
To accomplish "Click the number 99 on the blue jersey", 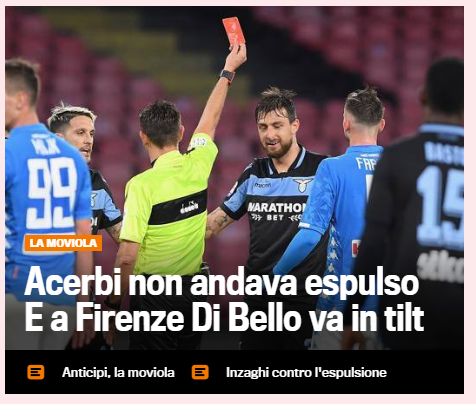I will (x=52, y=193).
